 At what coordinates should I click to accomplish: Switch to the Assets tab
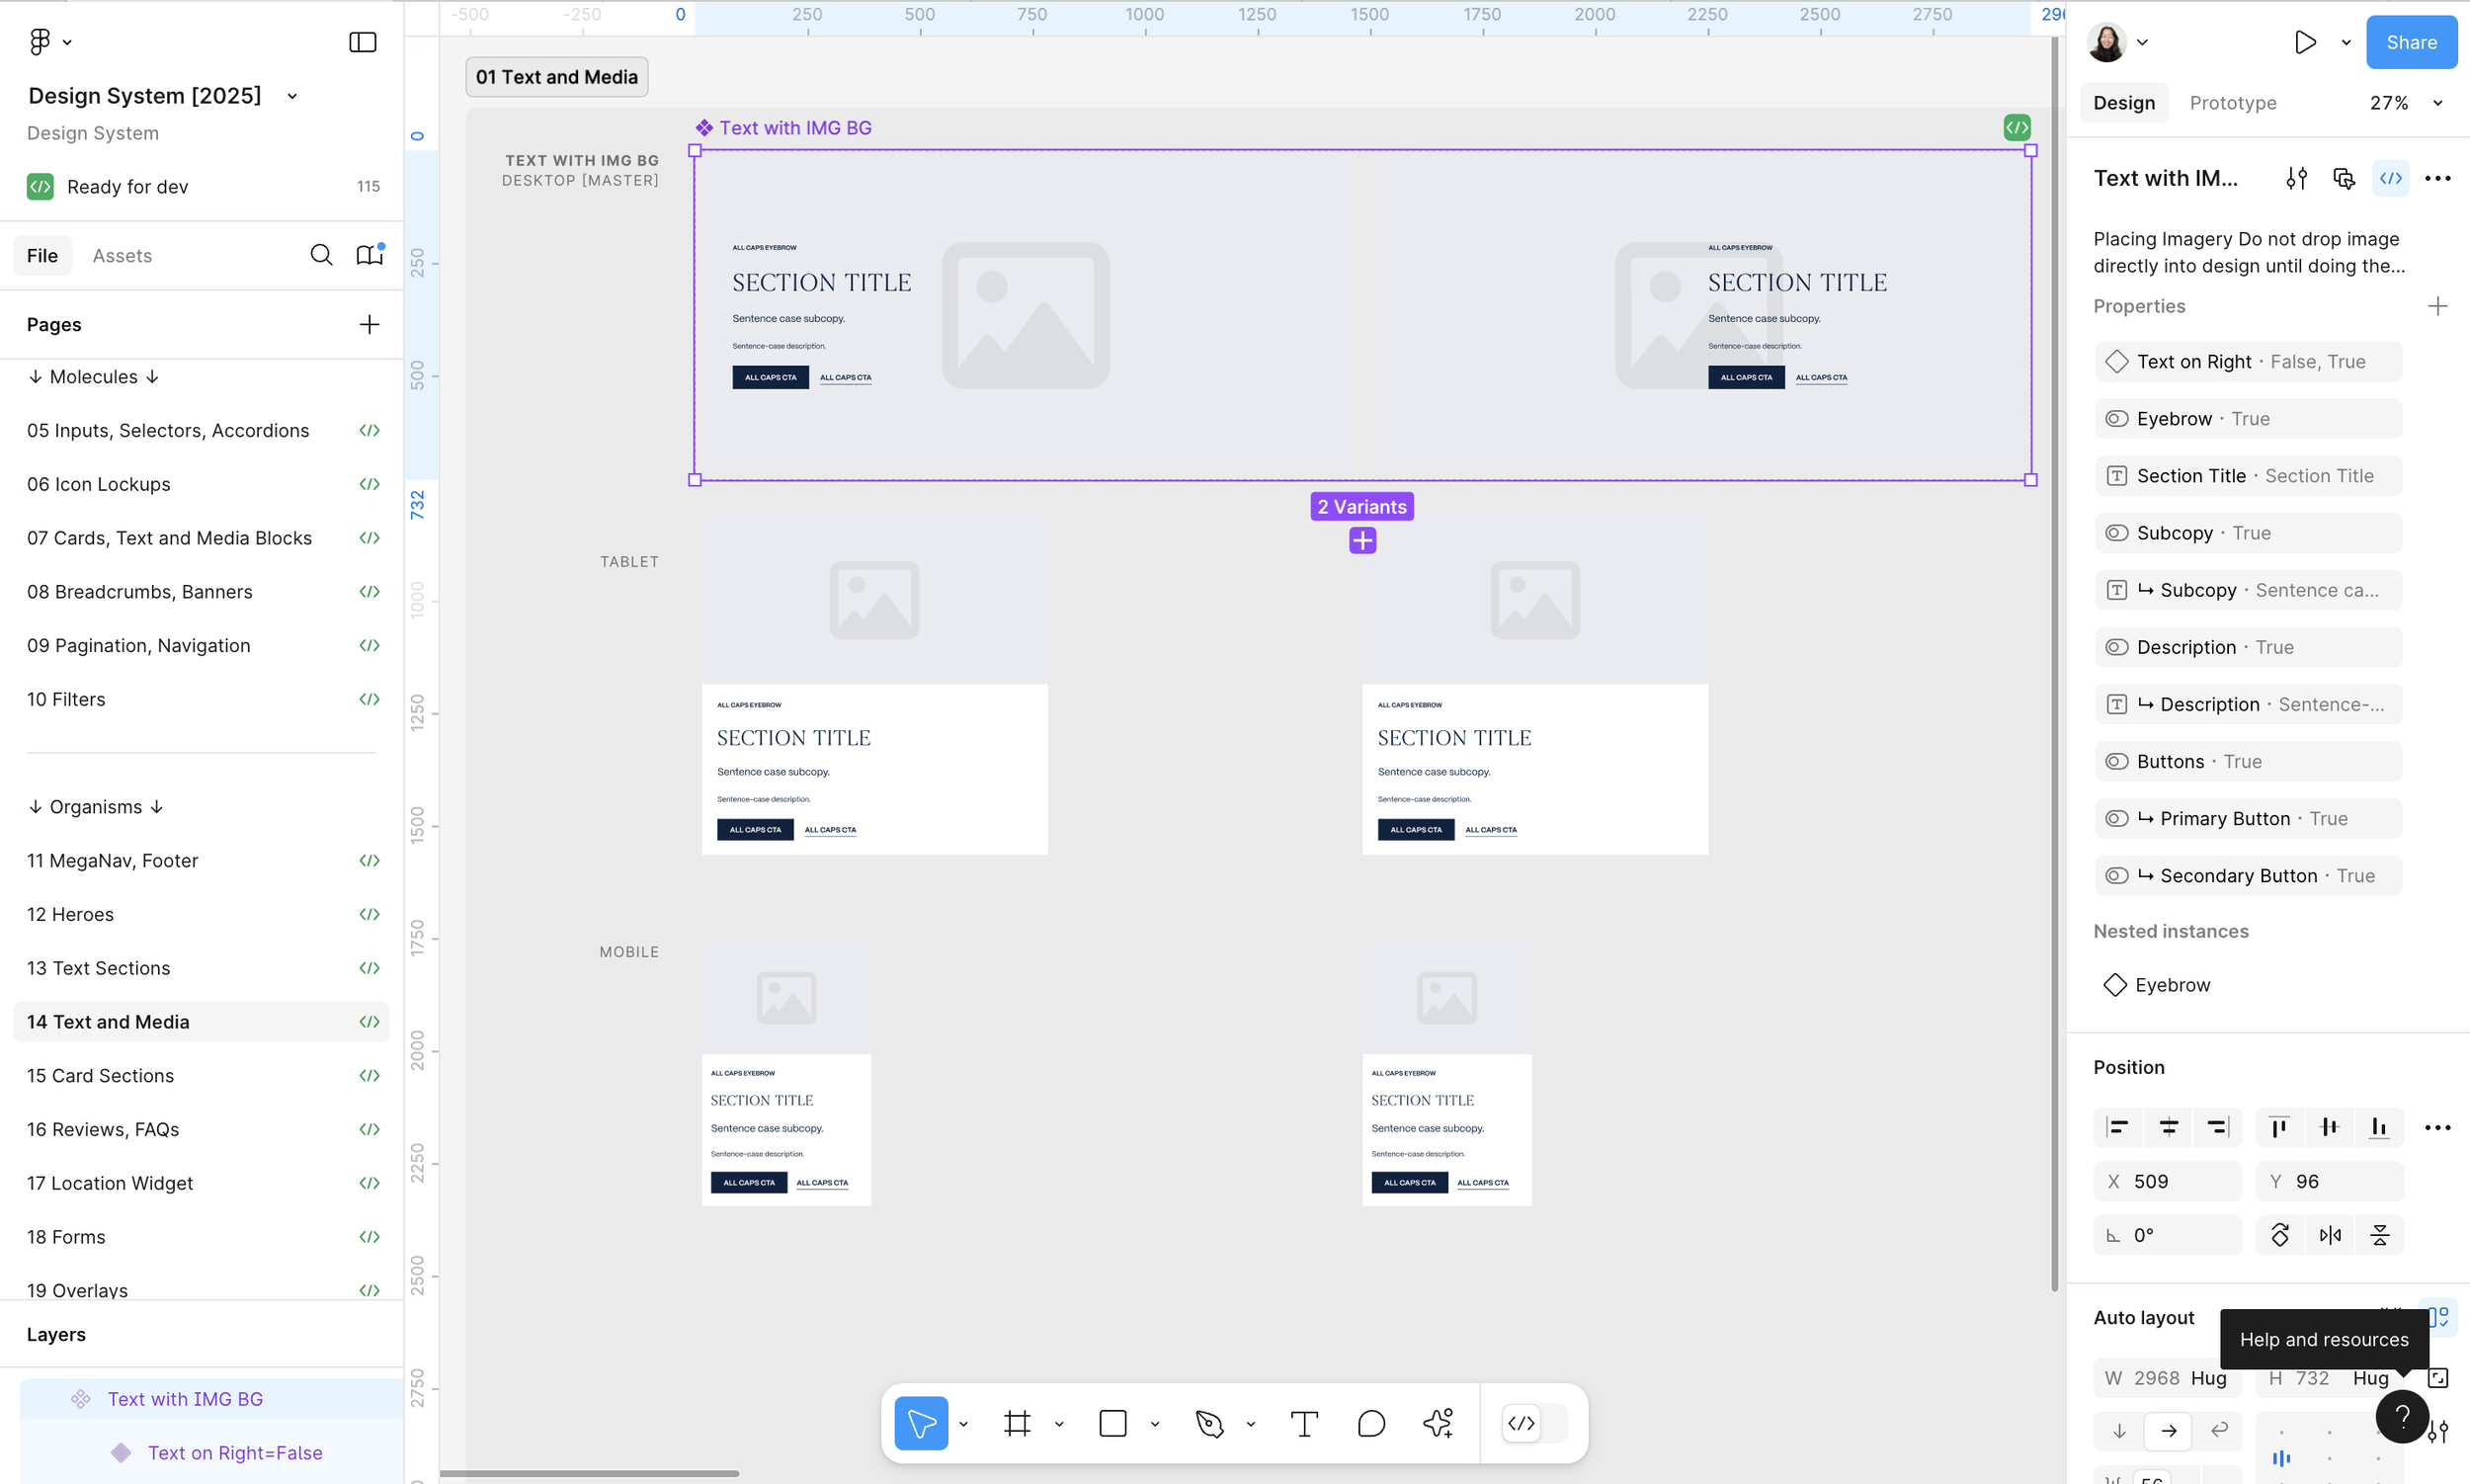122,256
